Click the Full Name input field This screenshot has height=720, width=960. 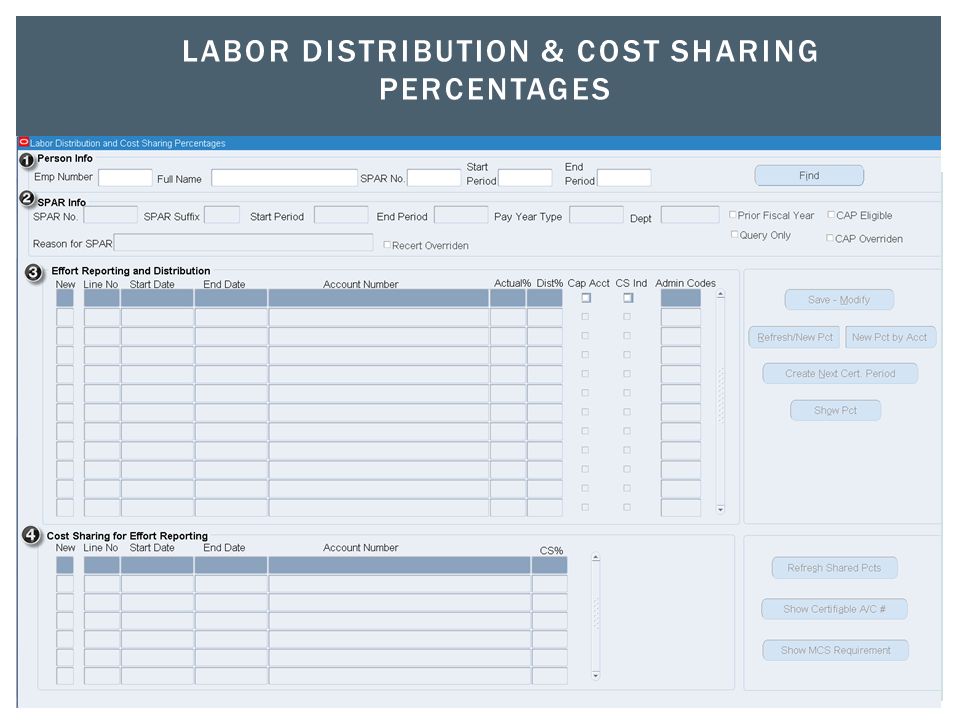284,178
